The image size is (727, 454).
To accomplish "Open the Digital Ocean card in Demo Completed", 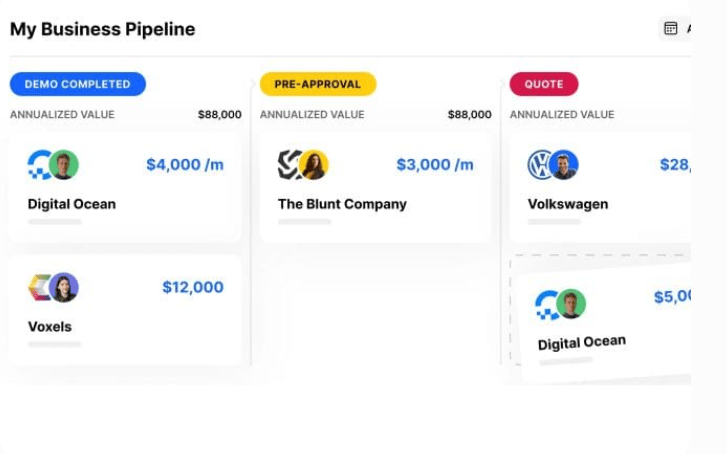I will coord(125,187).
